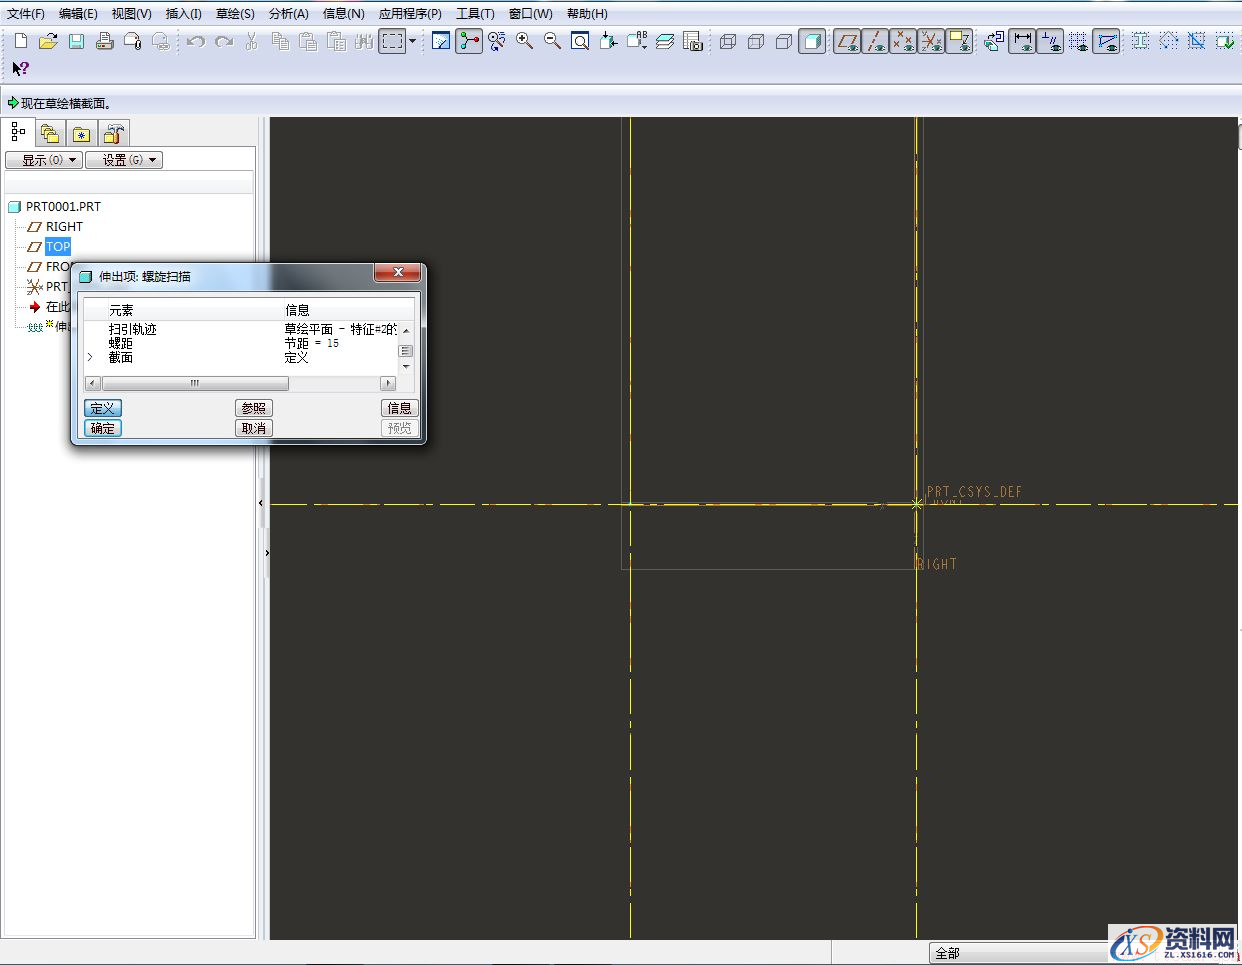Open the 设置 dropdown in model tree
This screenshot has height=965, width=1242.
(123, 160)
